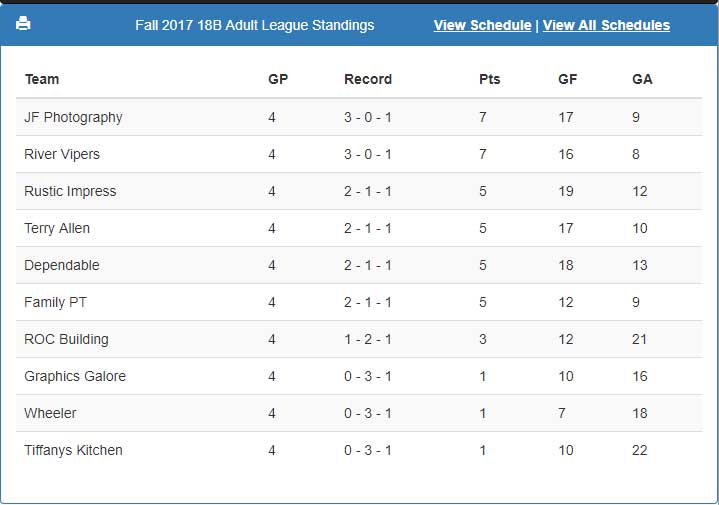719x505 pixels.
Task: Open the View Schedule link
Action: click(482, 25)
